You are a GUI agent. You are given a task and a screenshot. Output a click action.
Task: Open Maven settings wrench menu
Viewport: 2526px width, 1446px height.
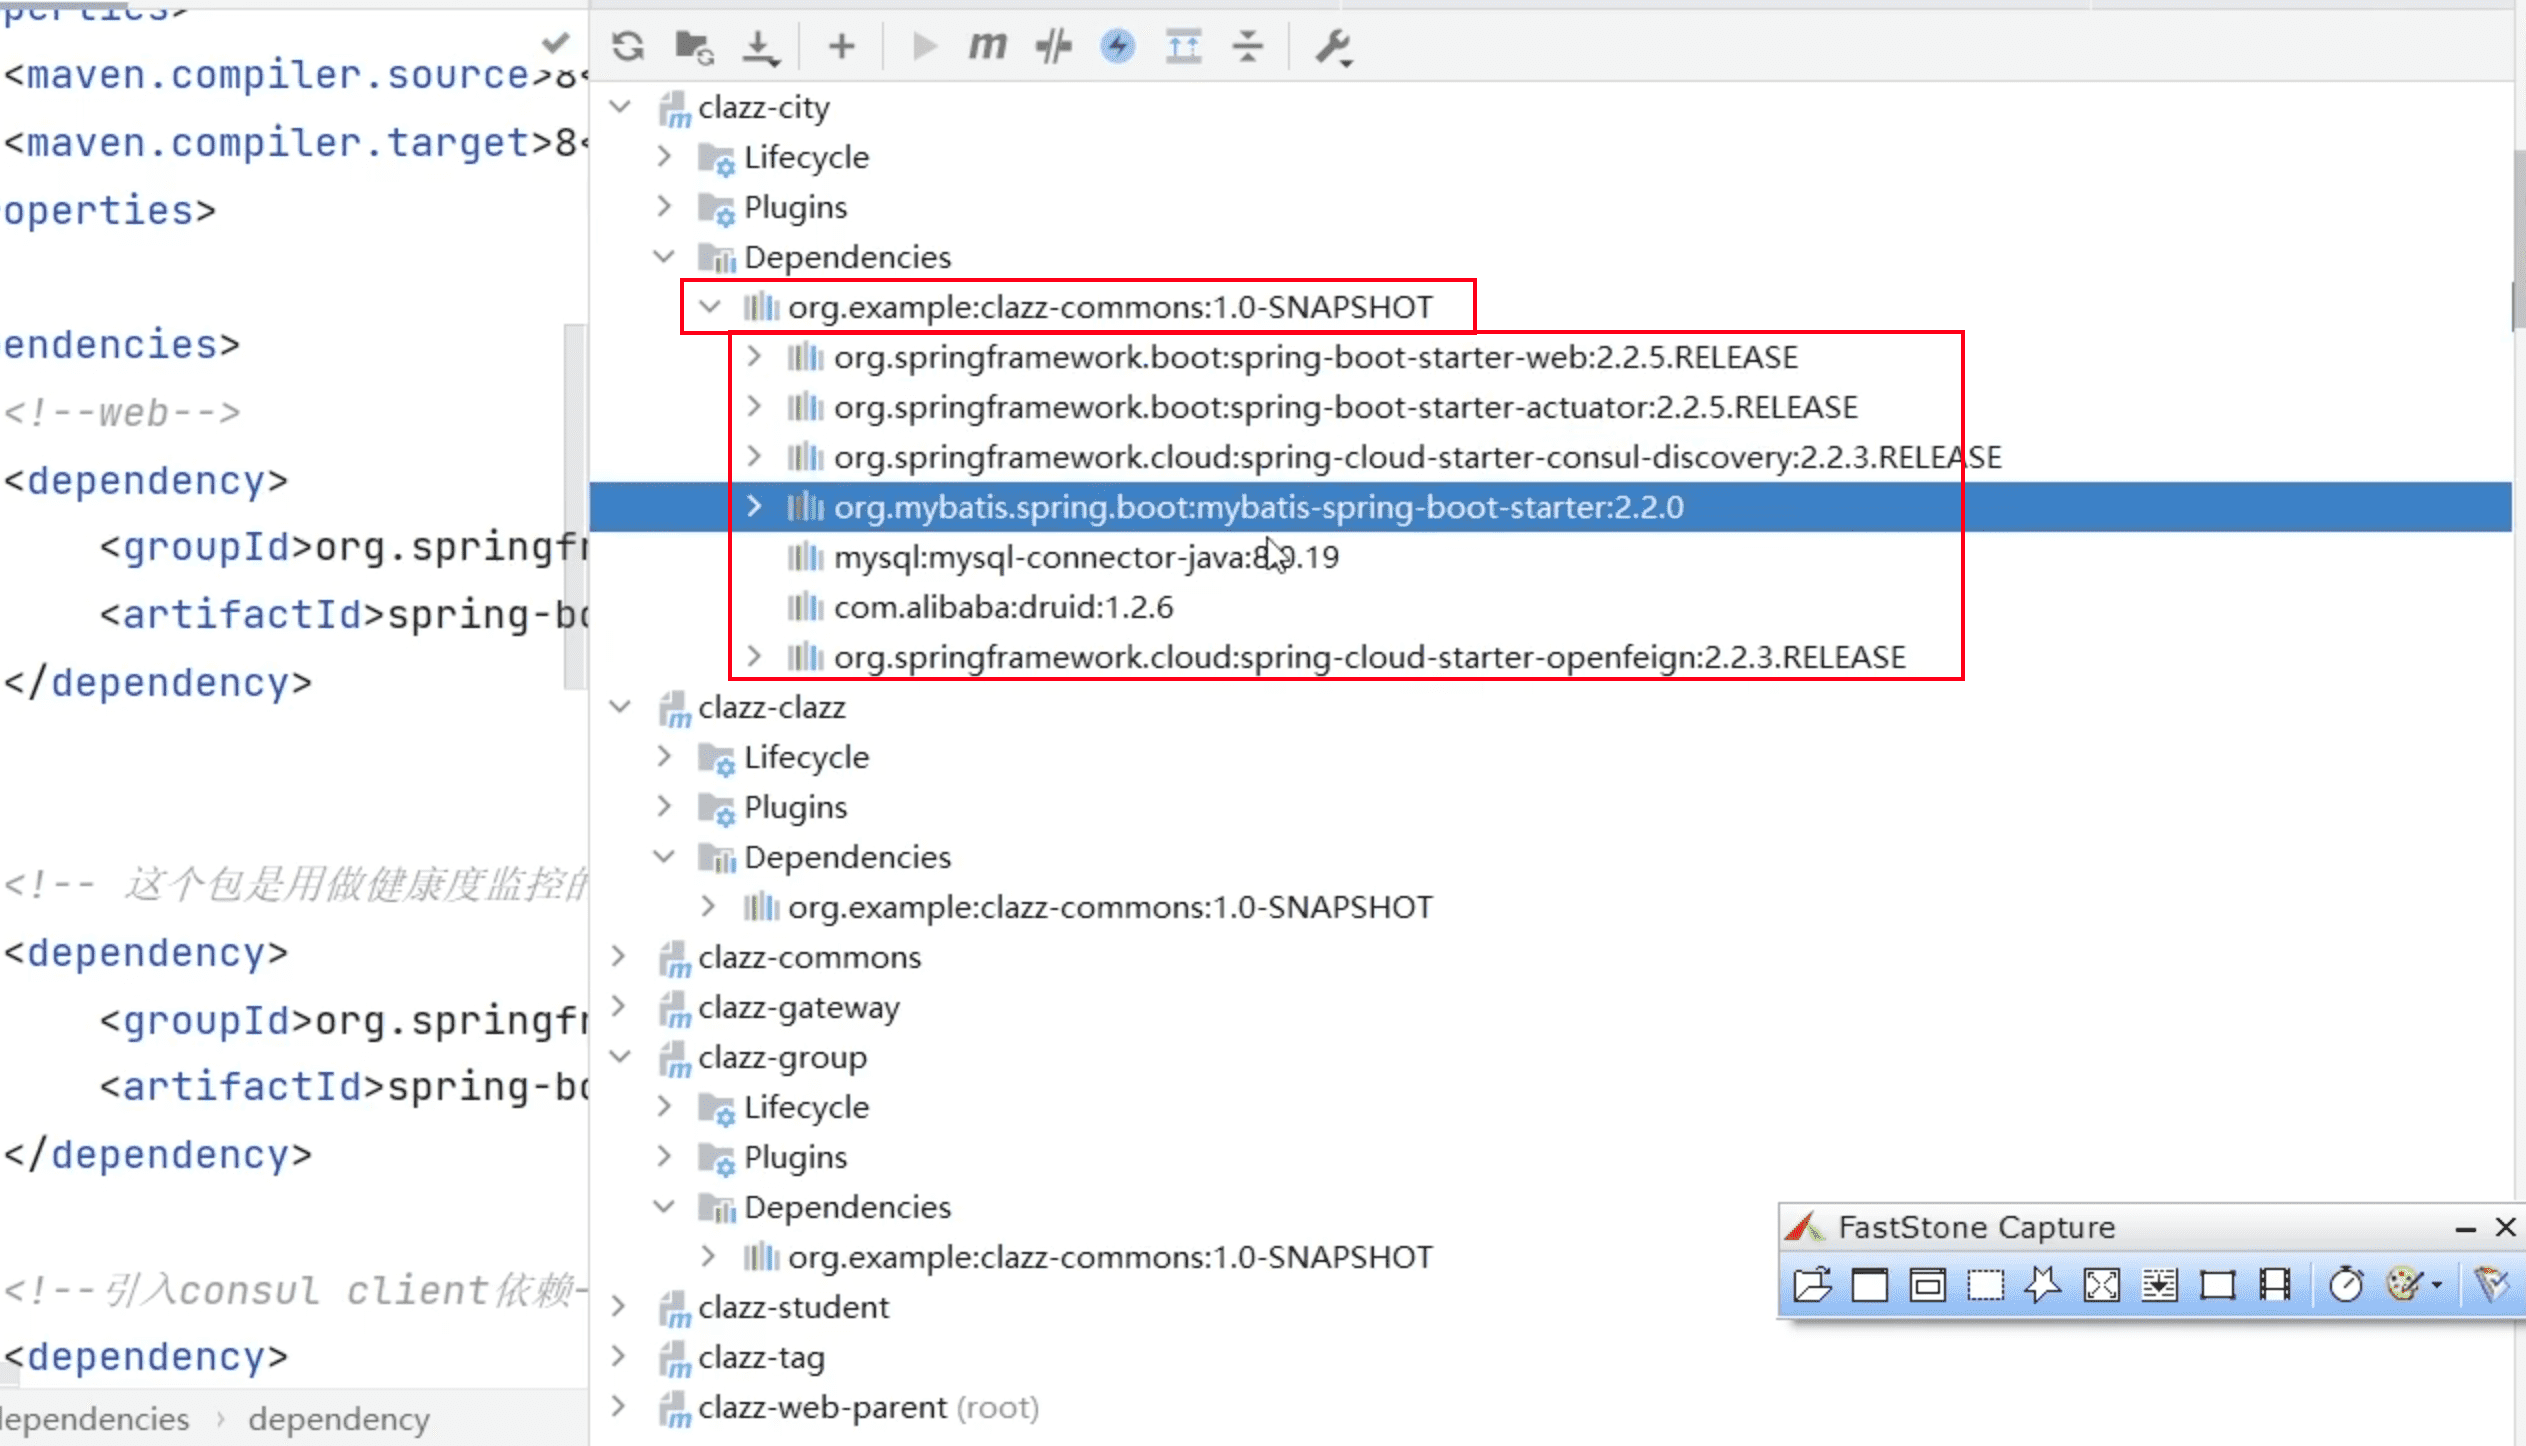[1333, 47]
